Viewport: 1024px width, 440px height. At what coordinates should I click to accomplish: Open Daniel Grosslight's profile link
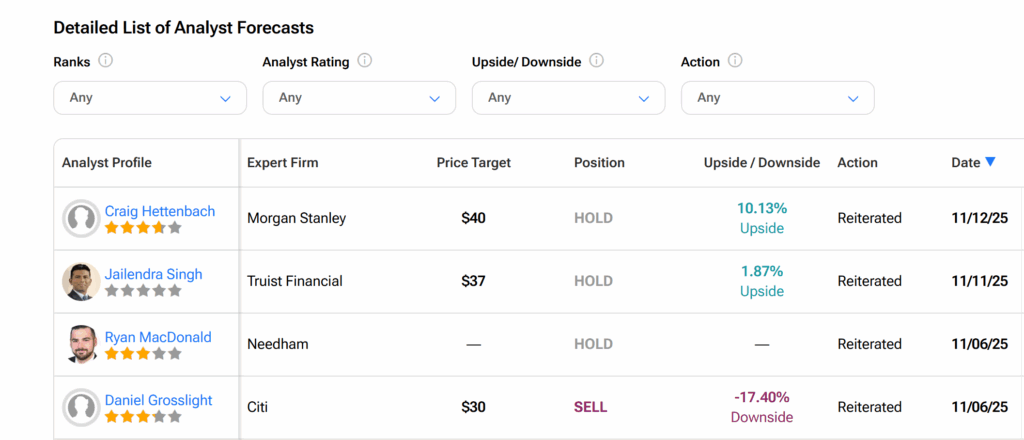coord(158,400)
